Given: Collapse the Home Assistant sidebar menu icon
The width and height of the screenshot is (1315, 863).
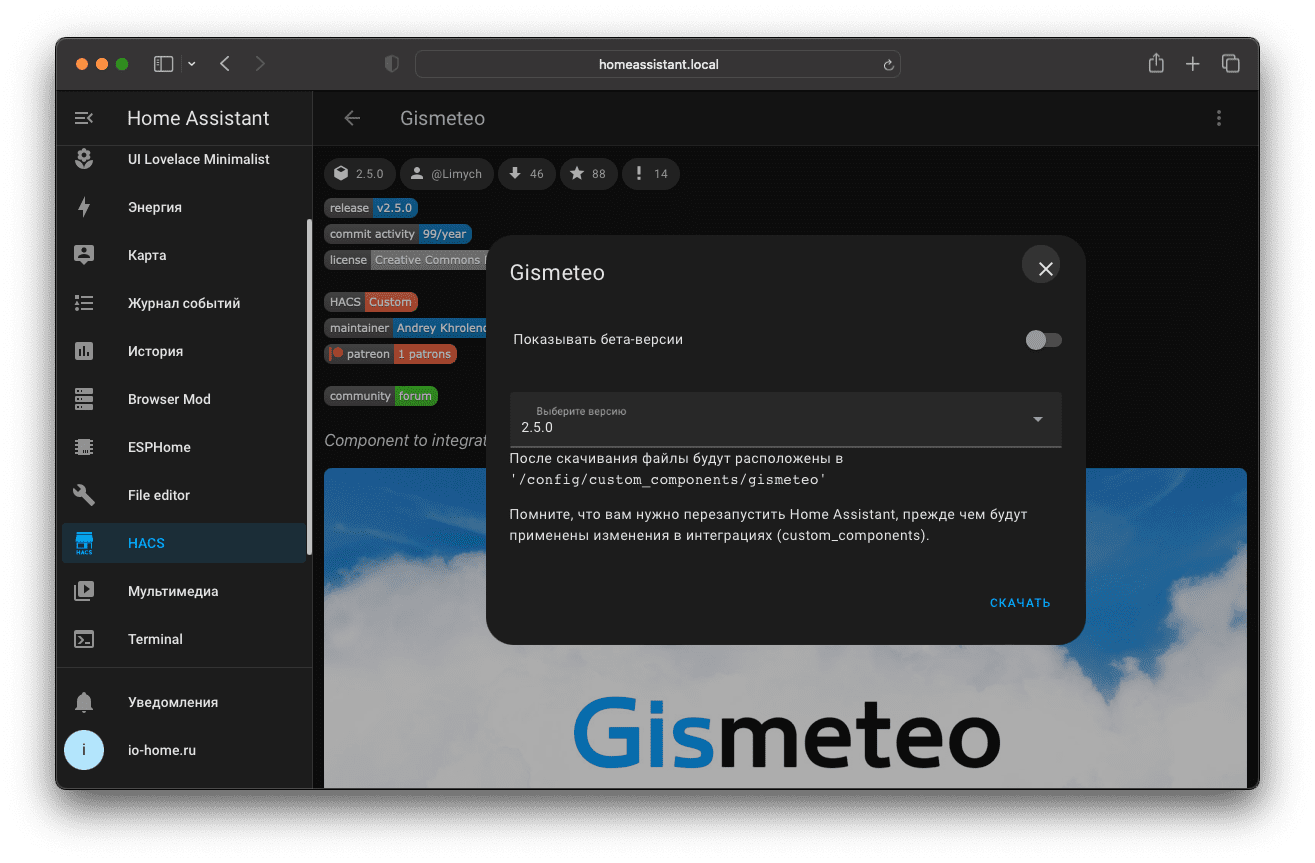Looking at the screenshot, I should coord(84,118).
